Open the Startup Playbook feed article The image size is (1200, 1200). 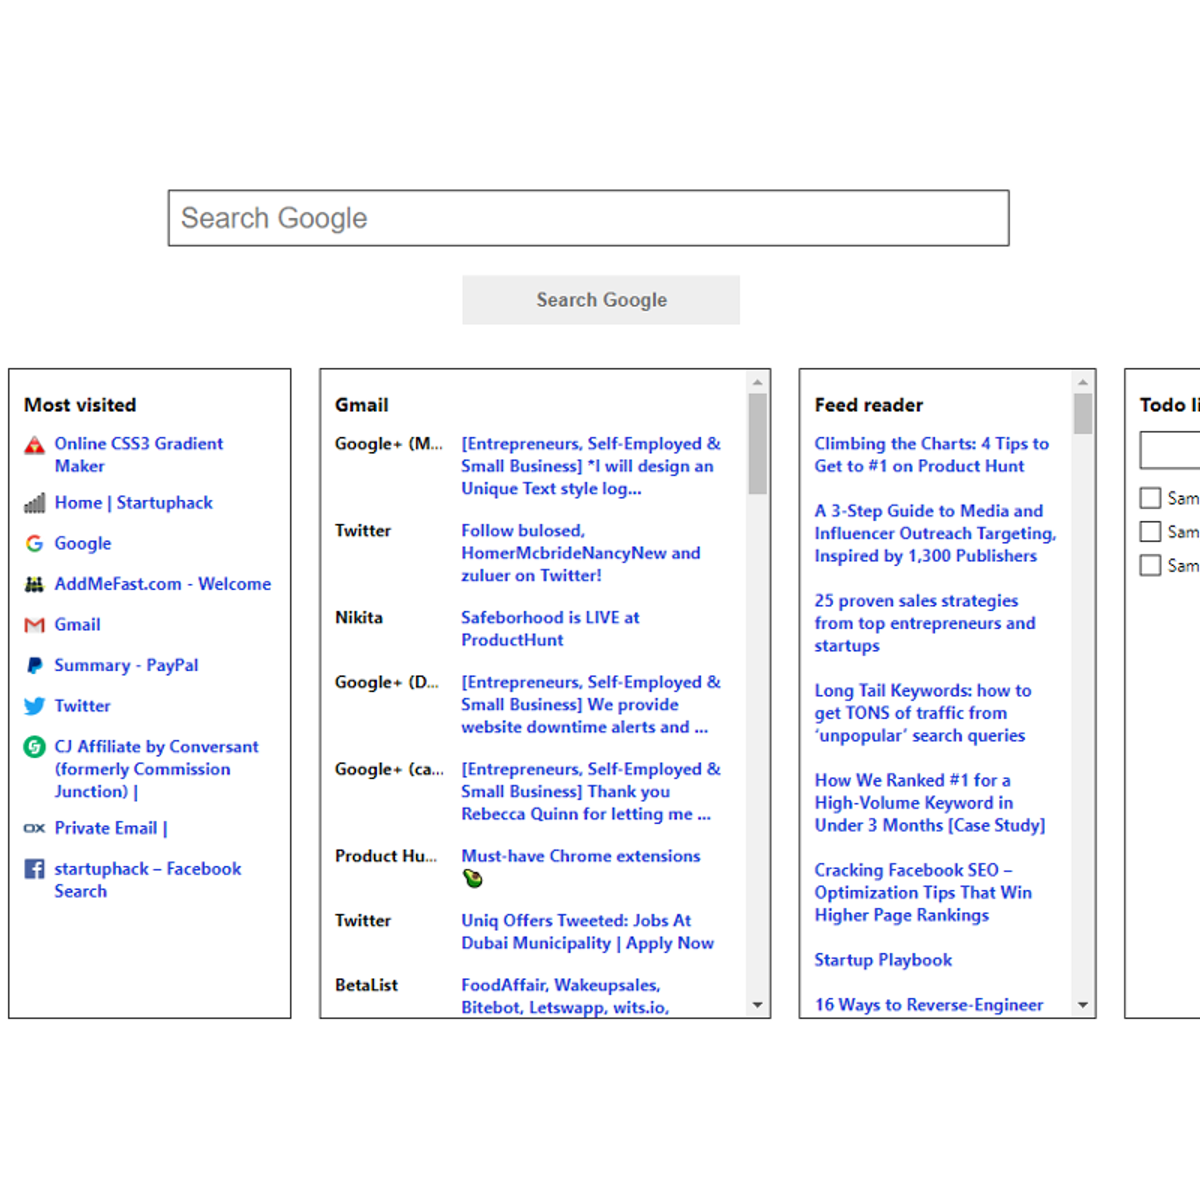tap(882, 960)
